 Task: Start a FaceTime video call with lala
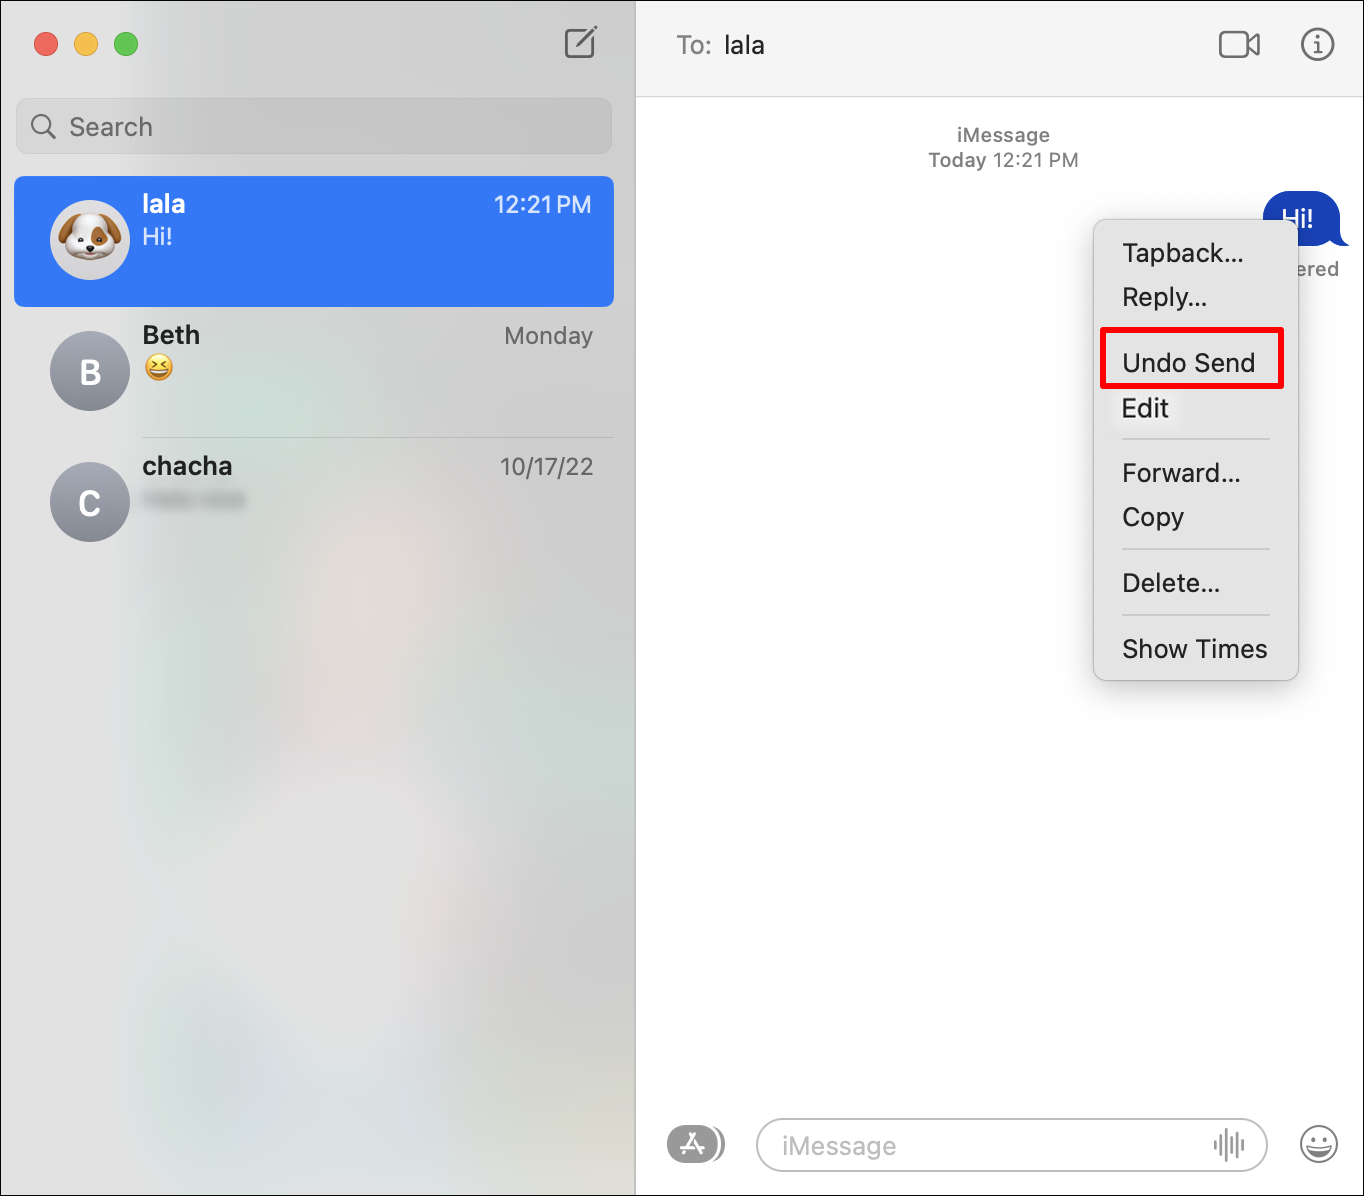[1239, 45]
